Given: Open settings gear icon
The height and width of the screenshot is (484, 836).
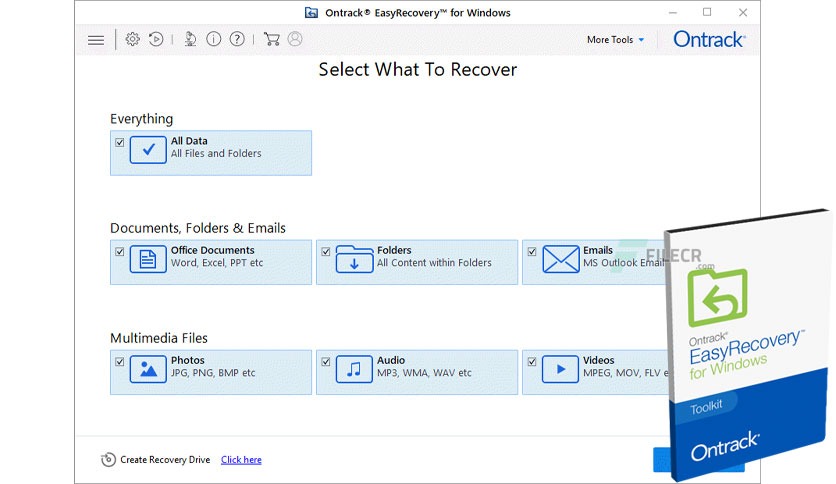Looking at the screenshot, I should coord(132,39).
